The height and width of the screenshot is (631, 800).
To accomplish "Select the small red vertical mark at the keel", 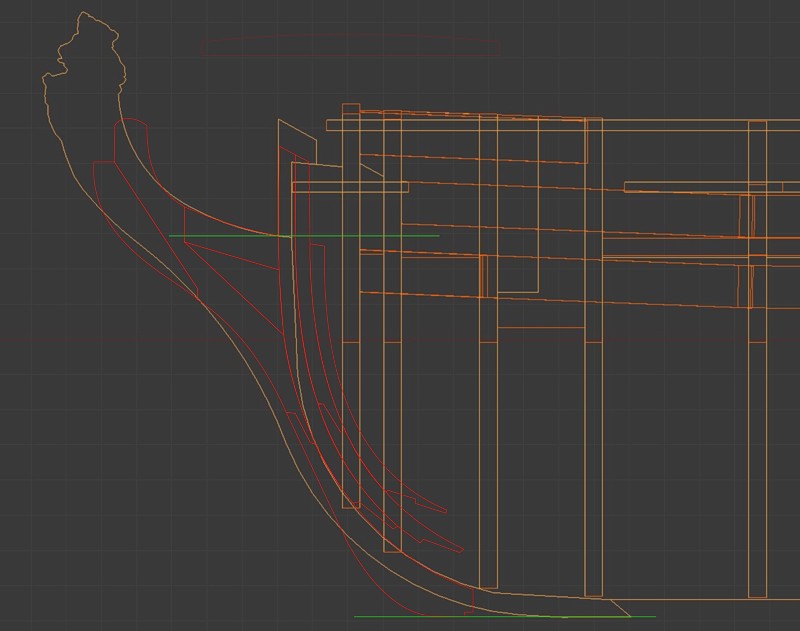I will click(471, 600).
